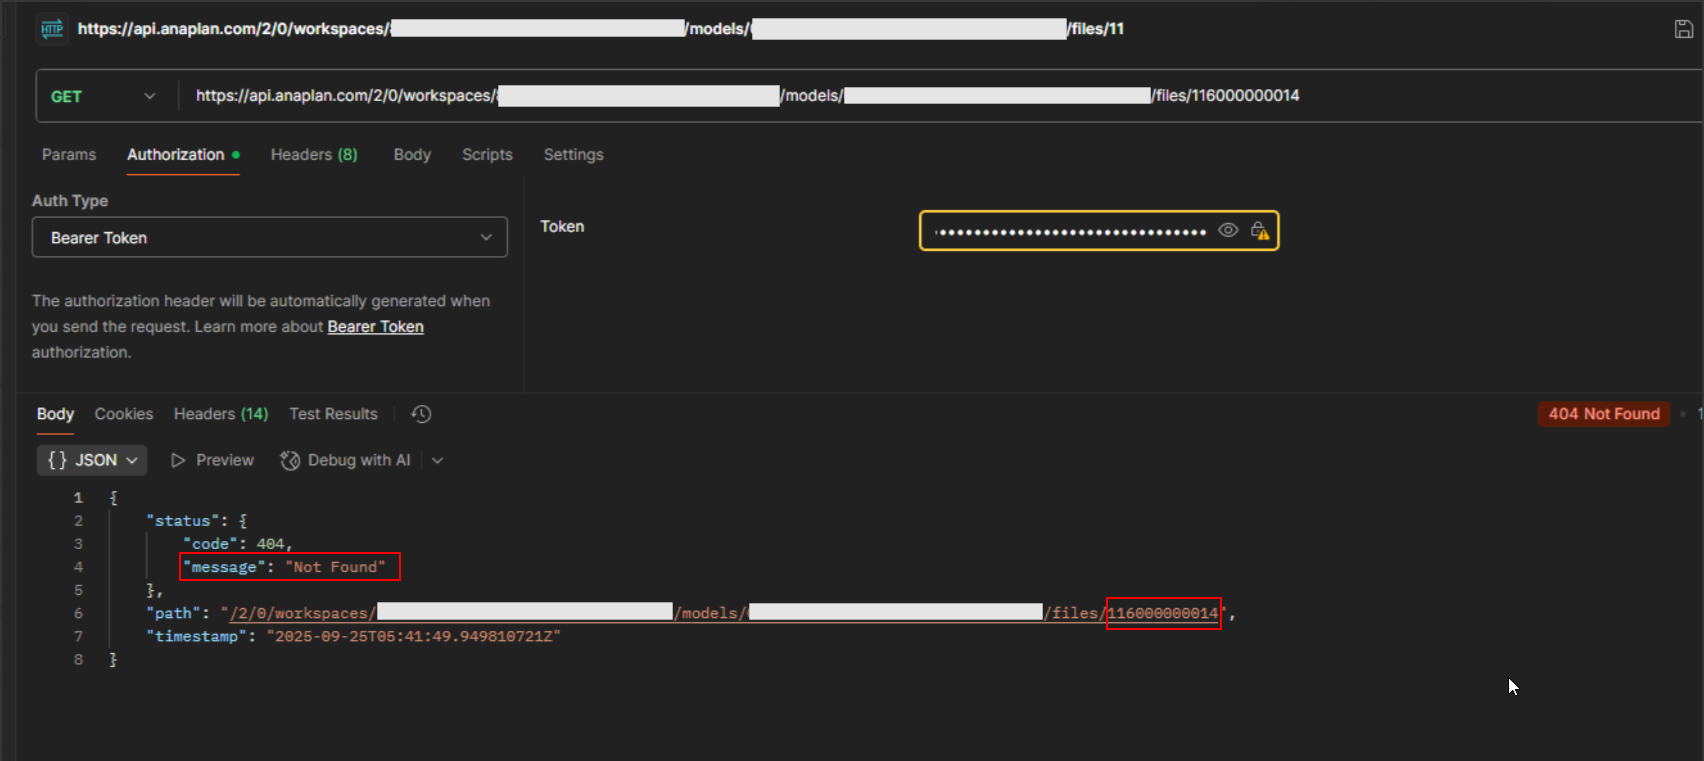1704x761 pixels.
Task: Open the response history clock icon
Action: tap(421, 414)
